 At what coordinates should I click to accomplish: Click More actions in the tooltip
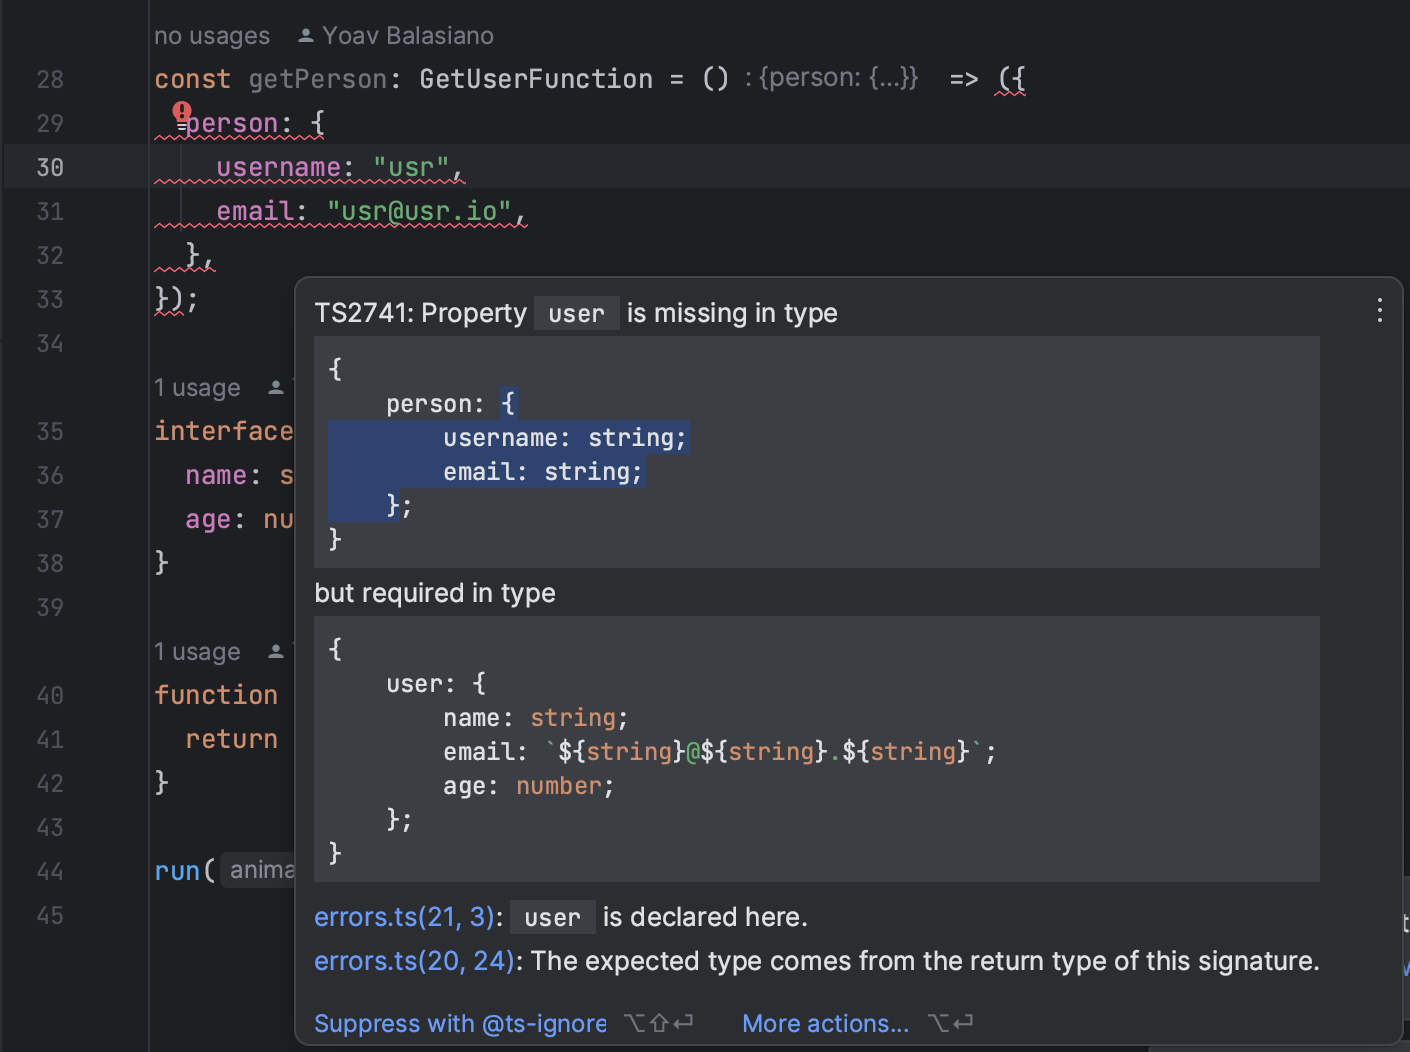coord(825,1023)
